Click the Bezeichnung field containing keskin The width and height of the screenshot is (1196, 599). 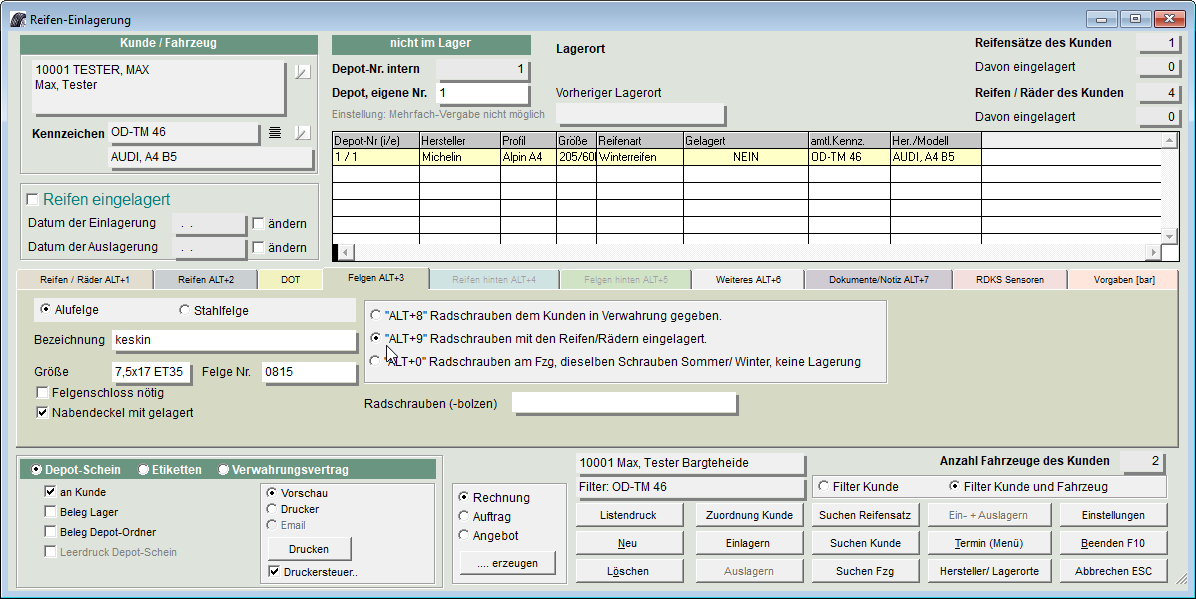pos(234,340)
